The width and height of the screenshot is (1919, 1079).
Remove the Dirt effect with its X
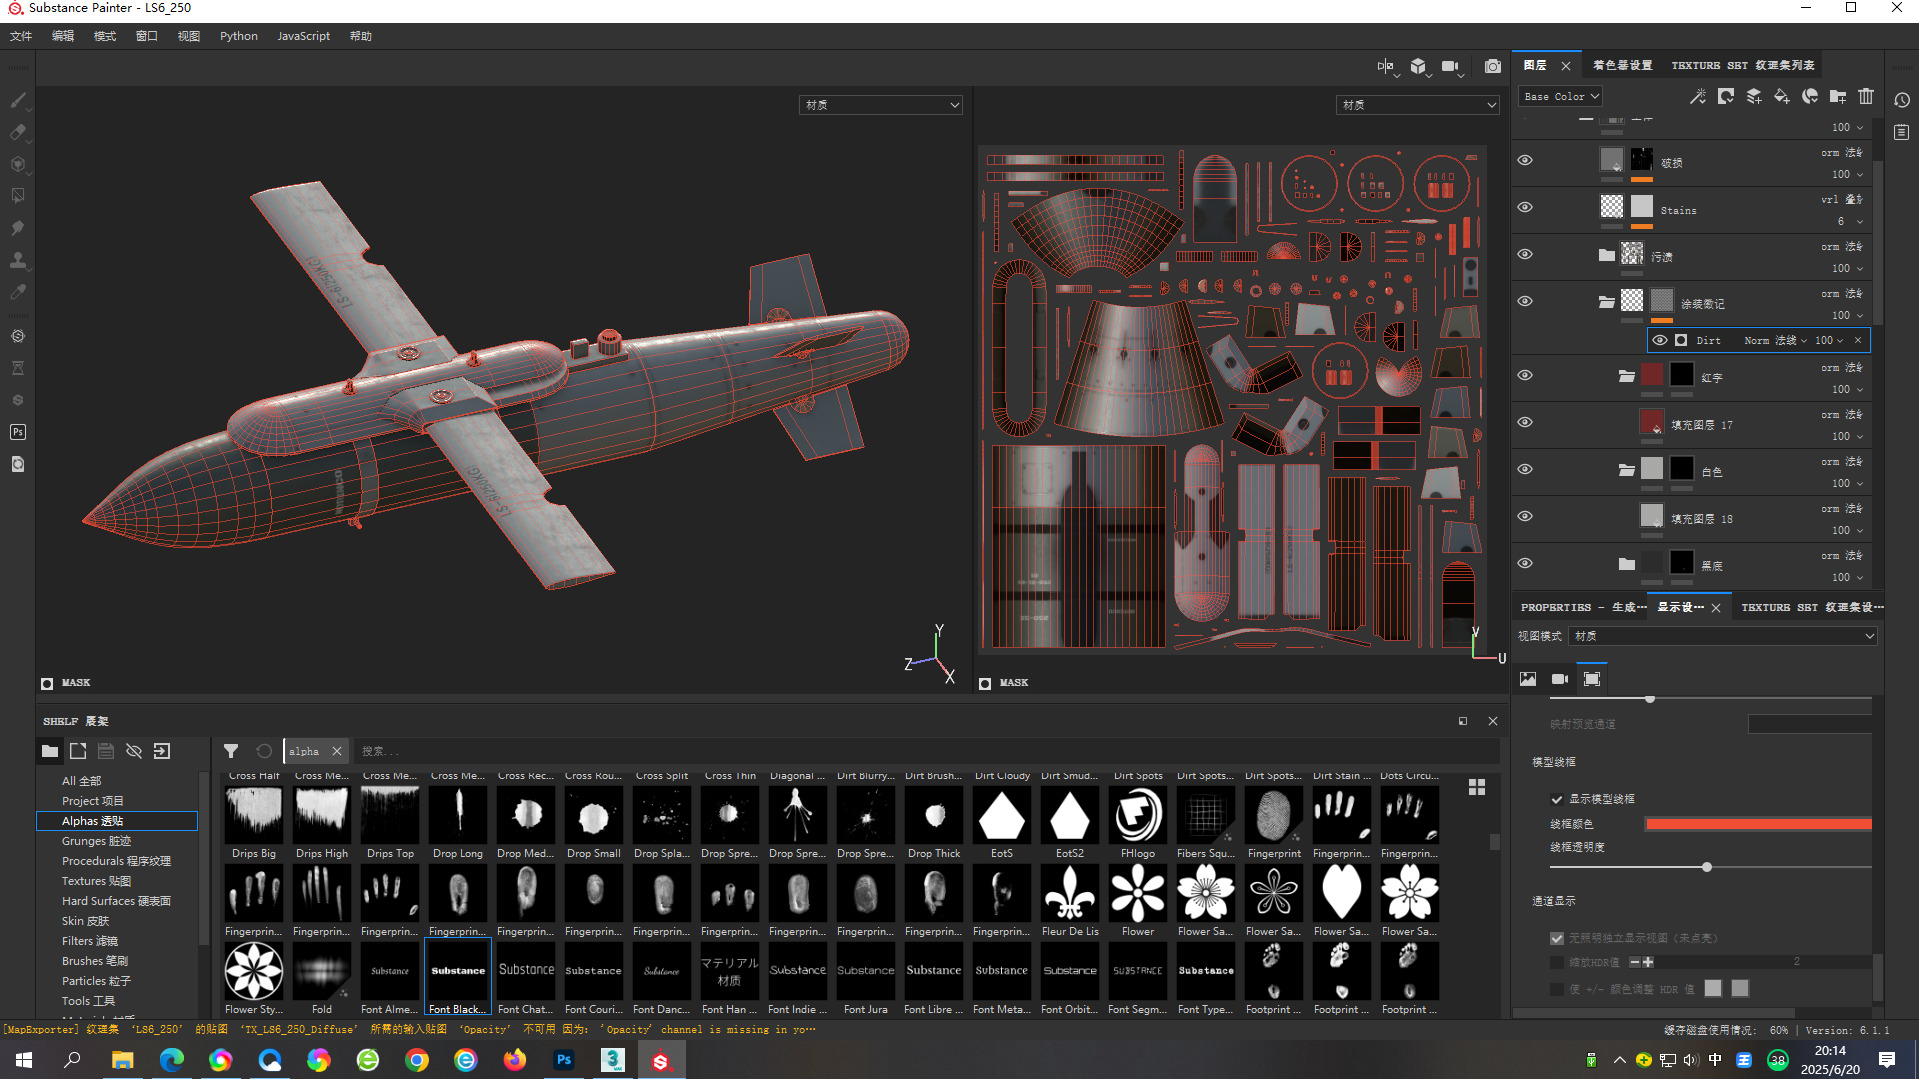click(1858, 340)
